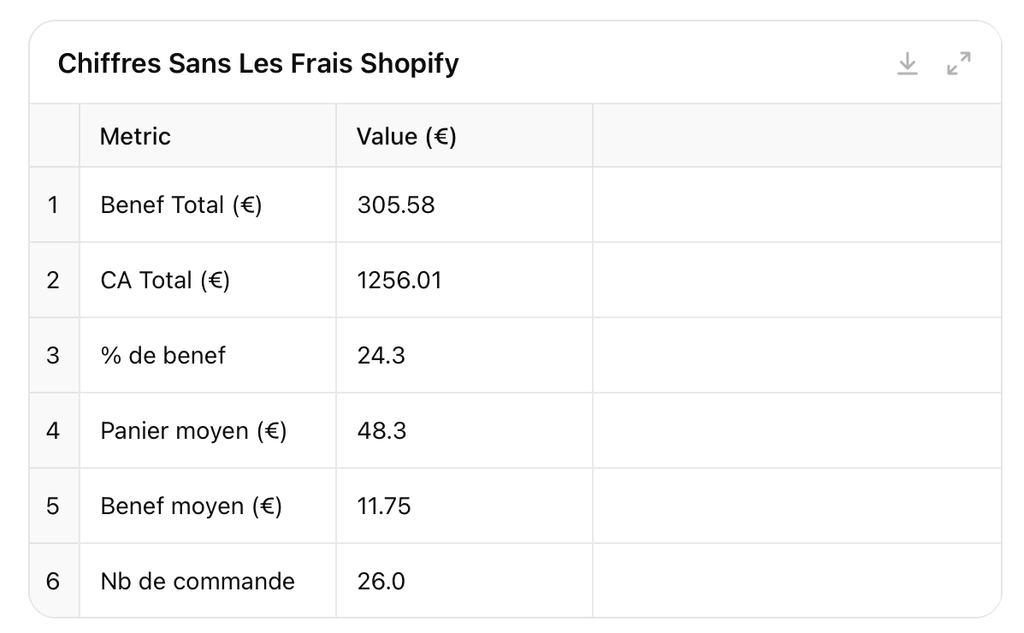Select row number 3
The image size is (1024, 633).
[53, 355]
